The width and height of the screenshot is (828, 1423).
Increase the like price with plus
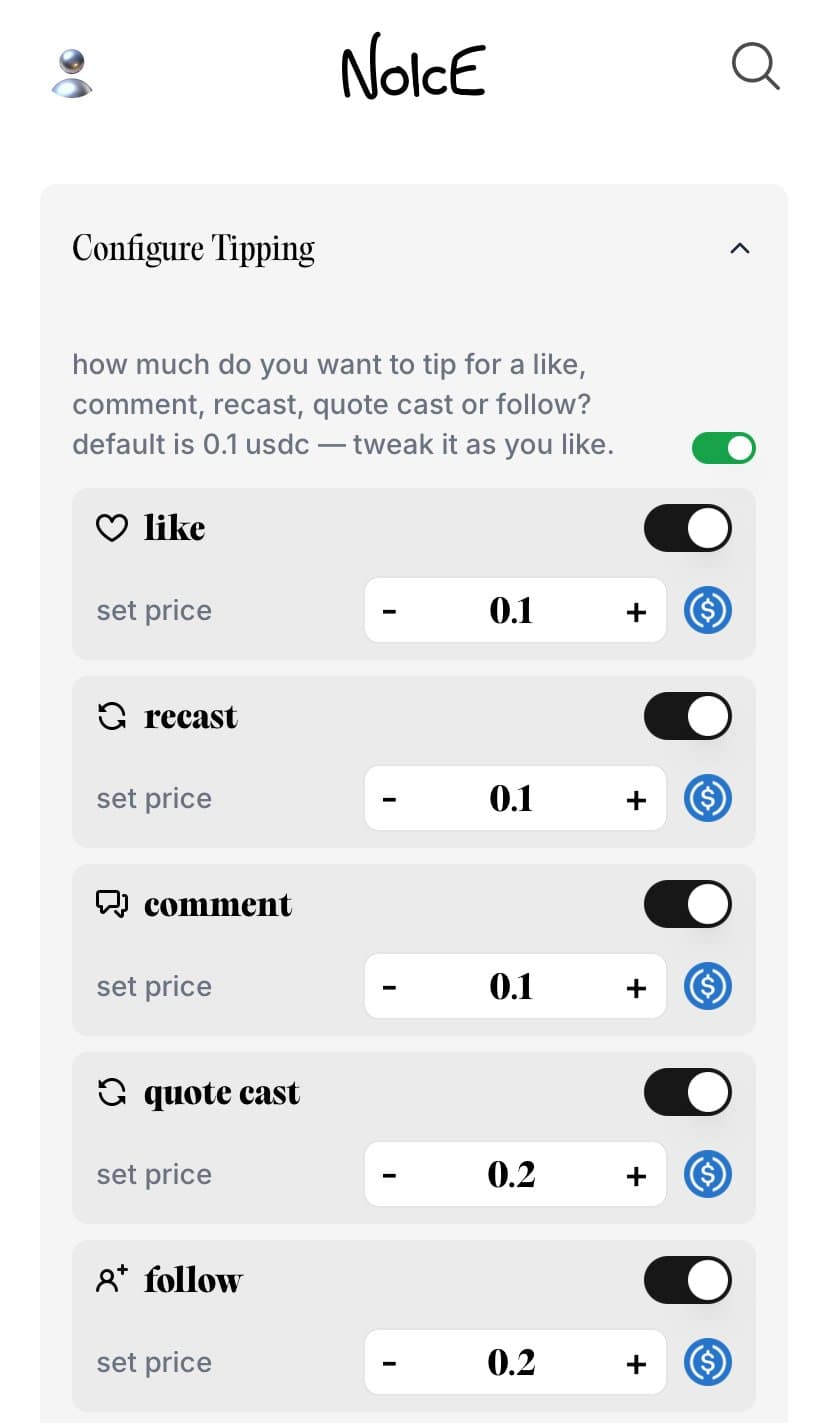[x=636, y=612]
